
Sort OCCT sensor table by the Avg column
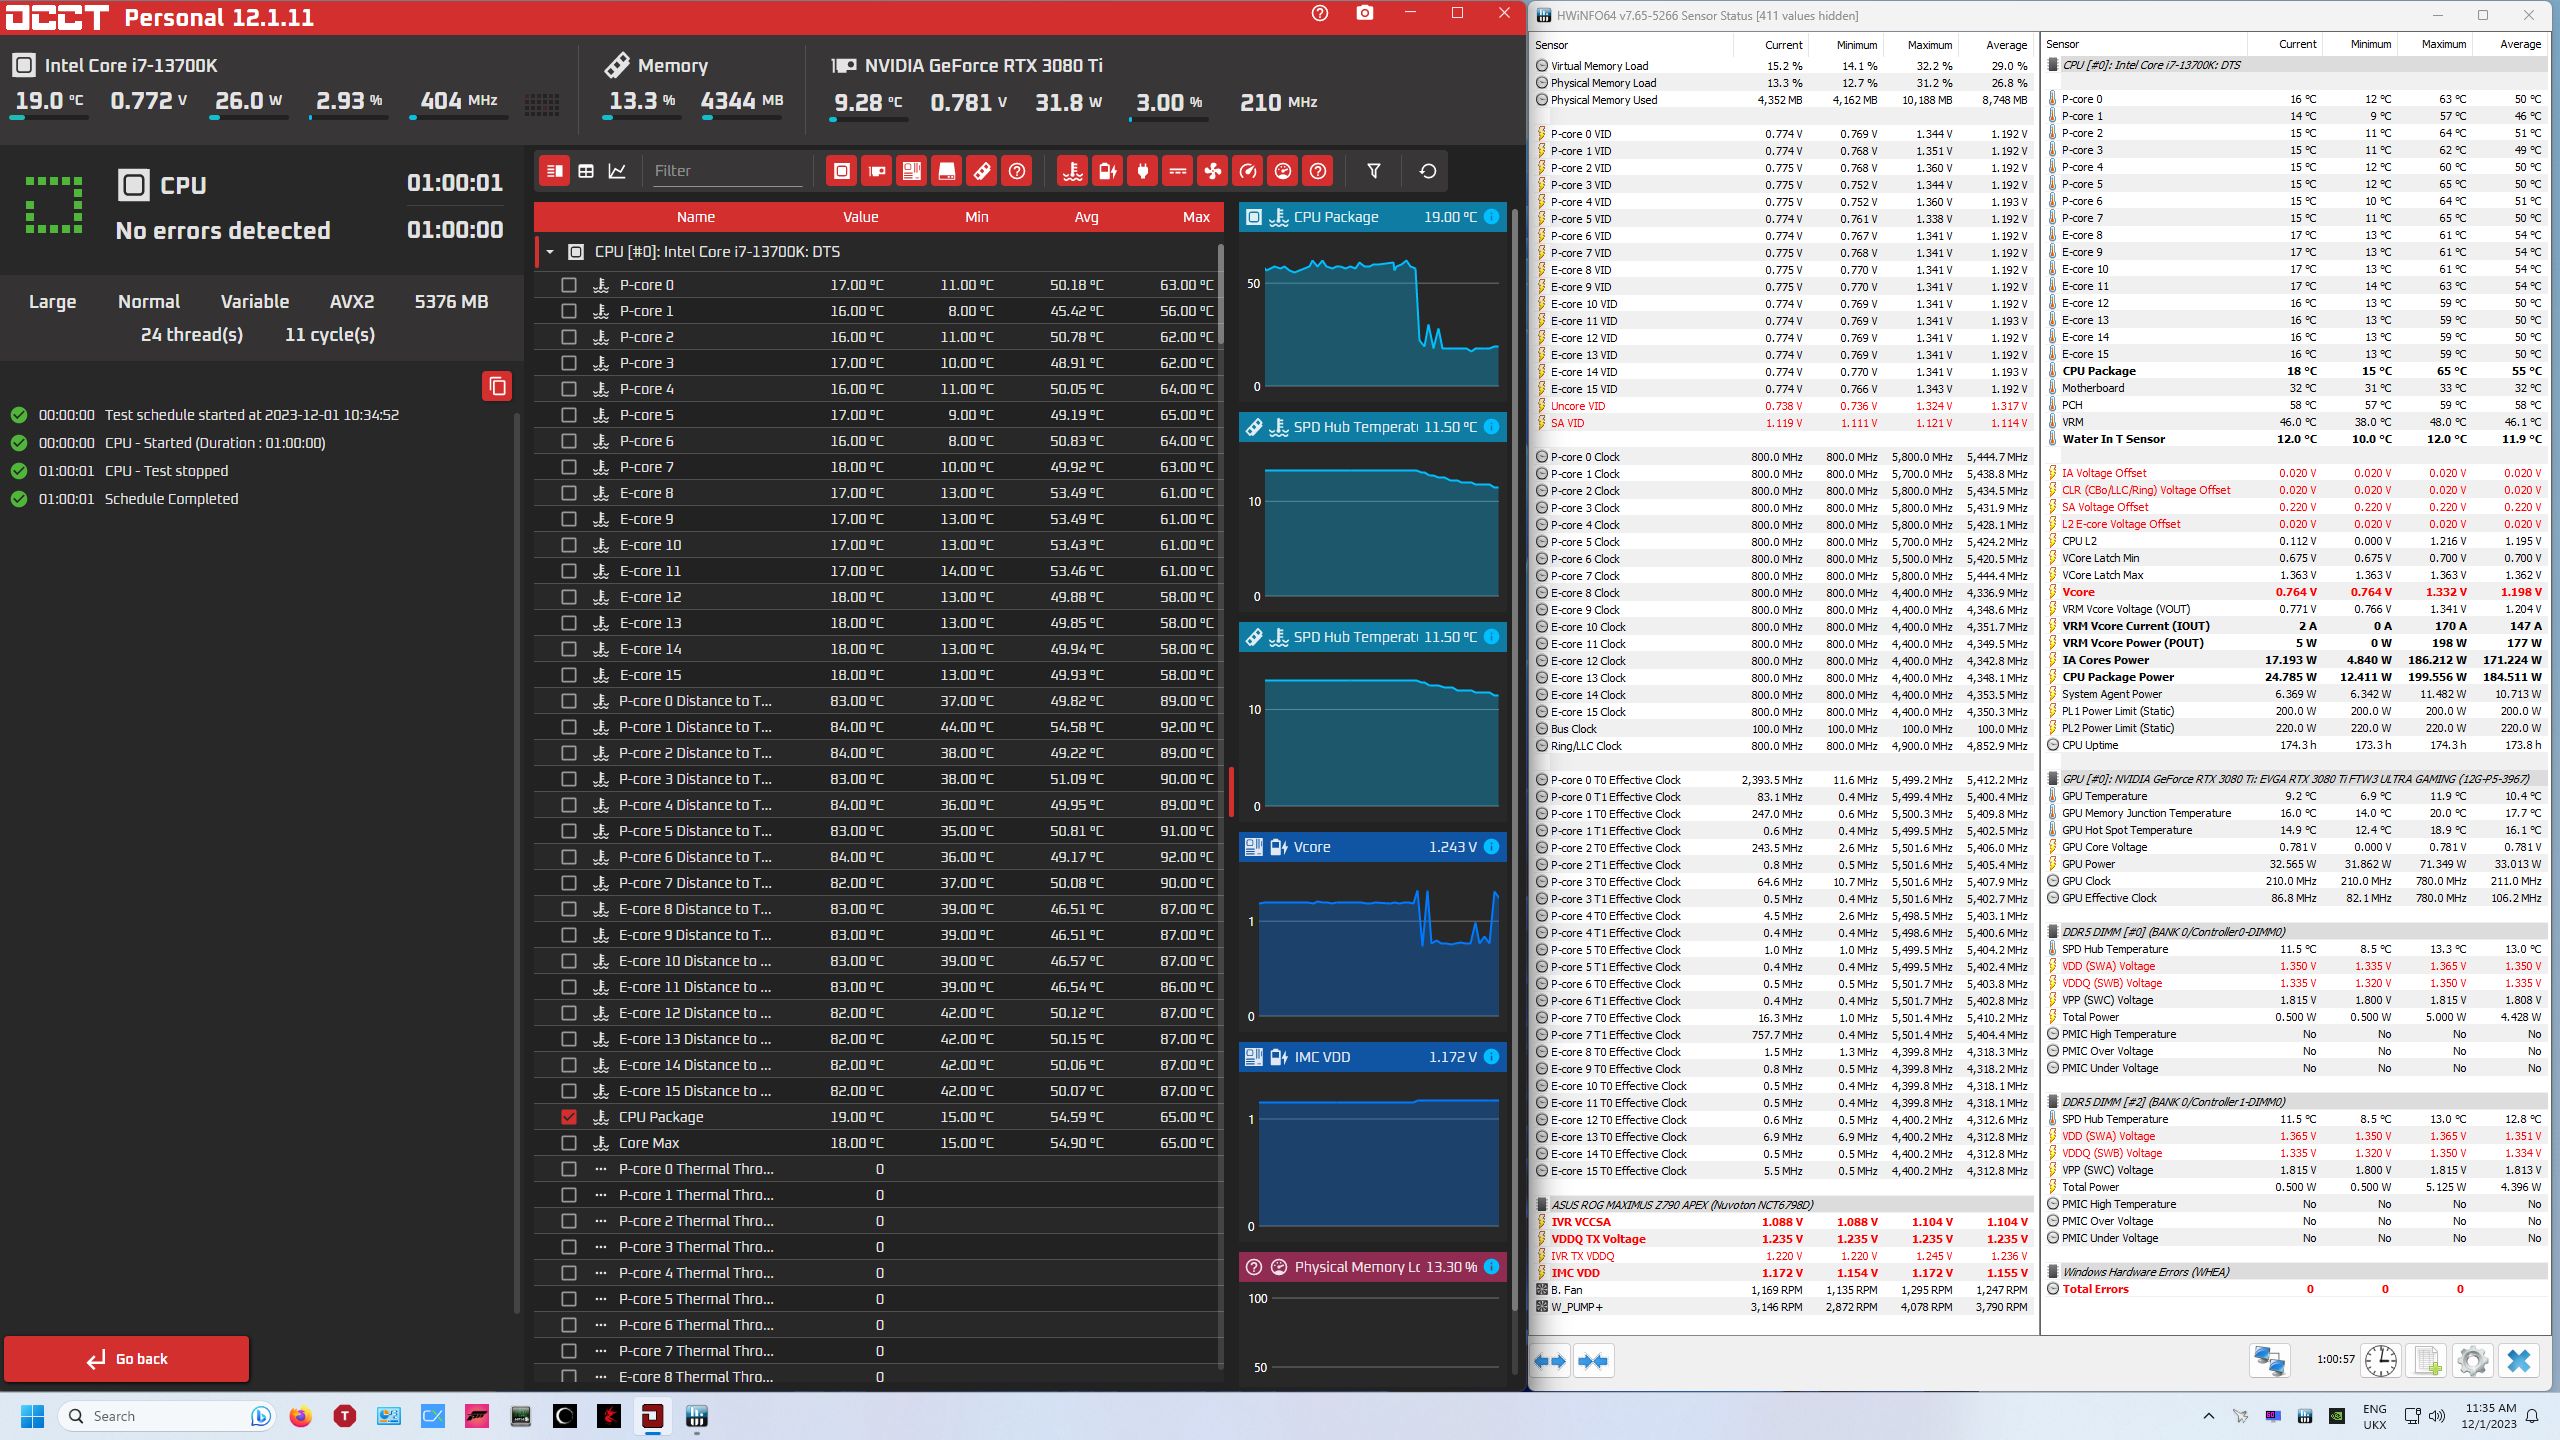pyautogui.click(x=1087, y=217)
